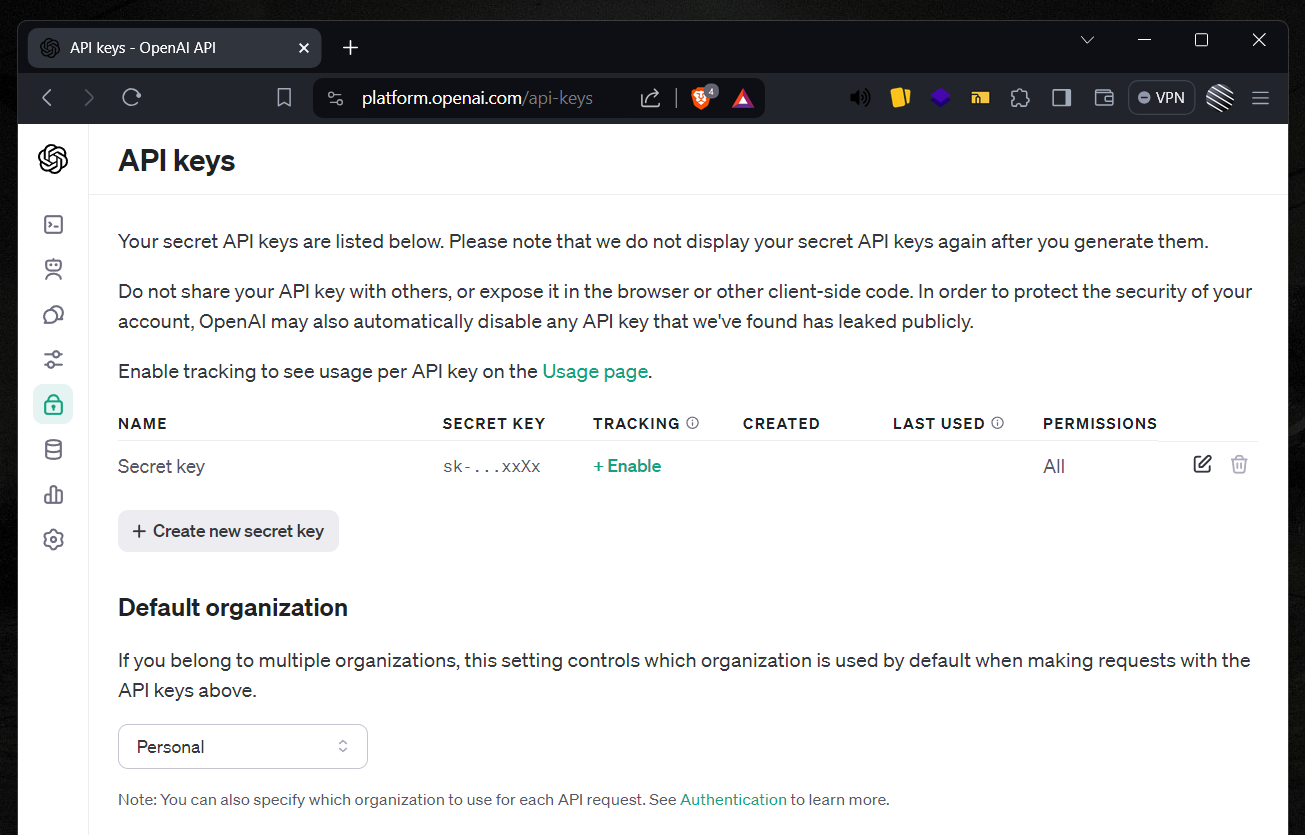The width and height of the screenshot is (1305, 835).
Task: Click the speaker audio icon
Action: tap(859, 98)
